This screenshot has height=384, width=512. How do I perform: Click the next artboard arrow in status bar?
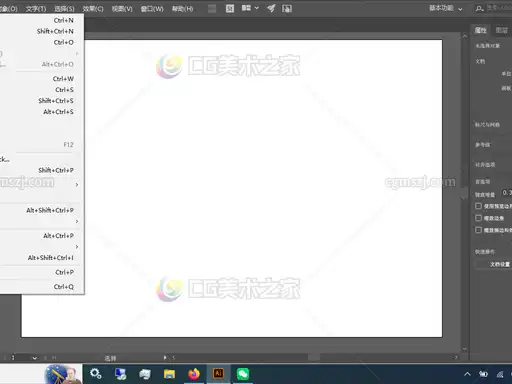click(46, 358)
